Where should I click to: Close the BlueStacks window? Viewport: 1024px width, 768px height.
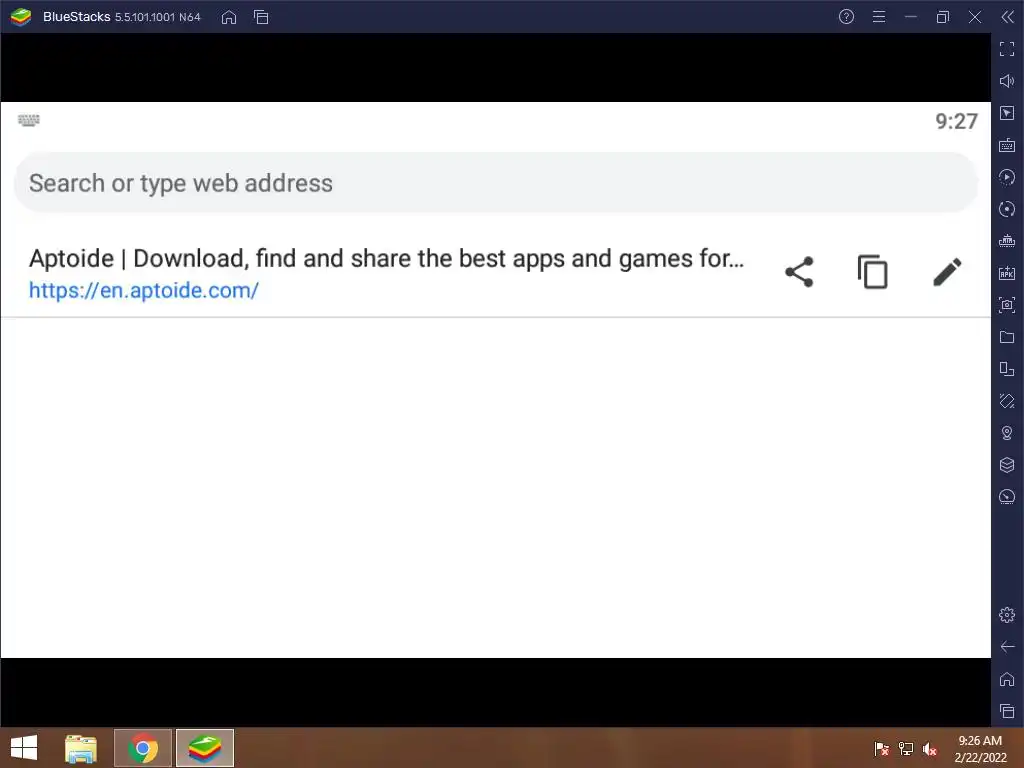pos(975,17)
